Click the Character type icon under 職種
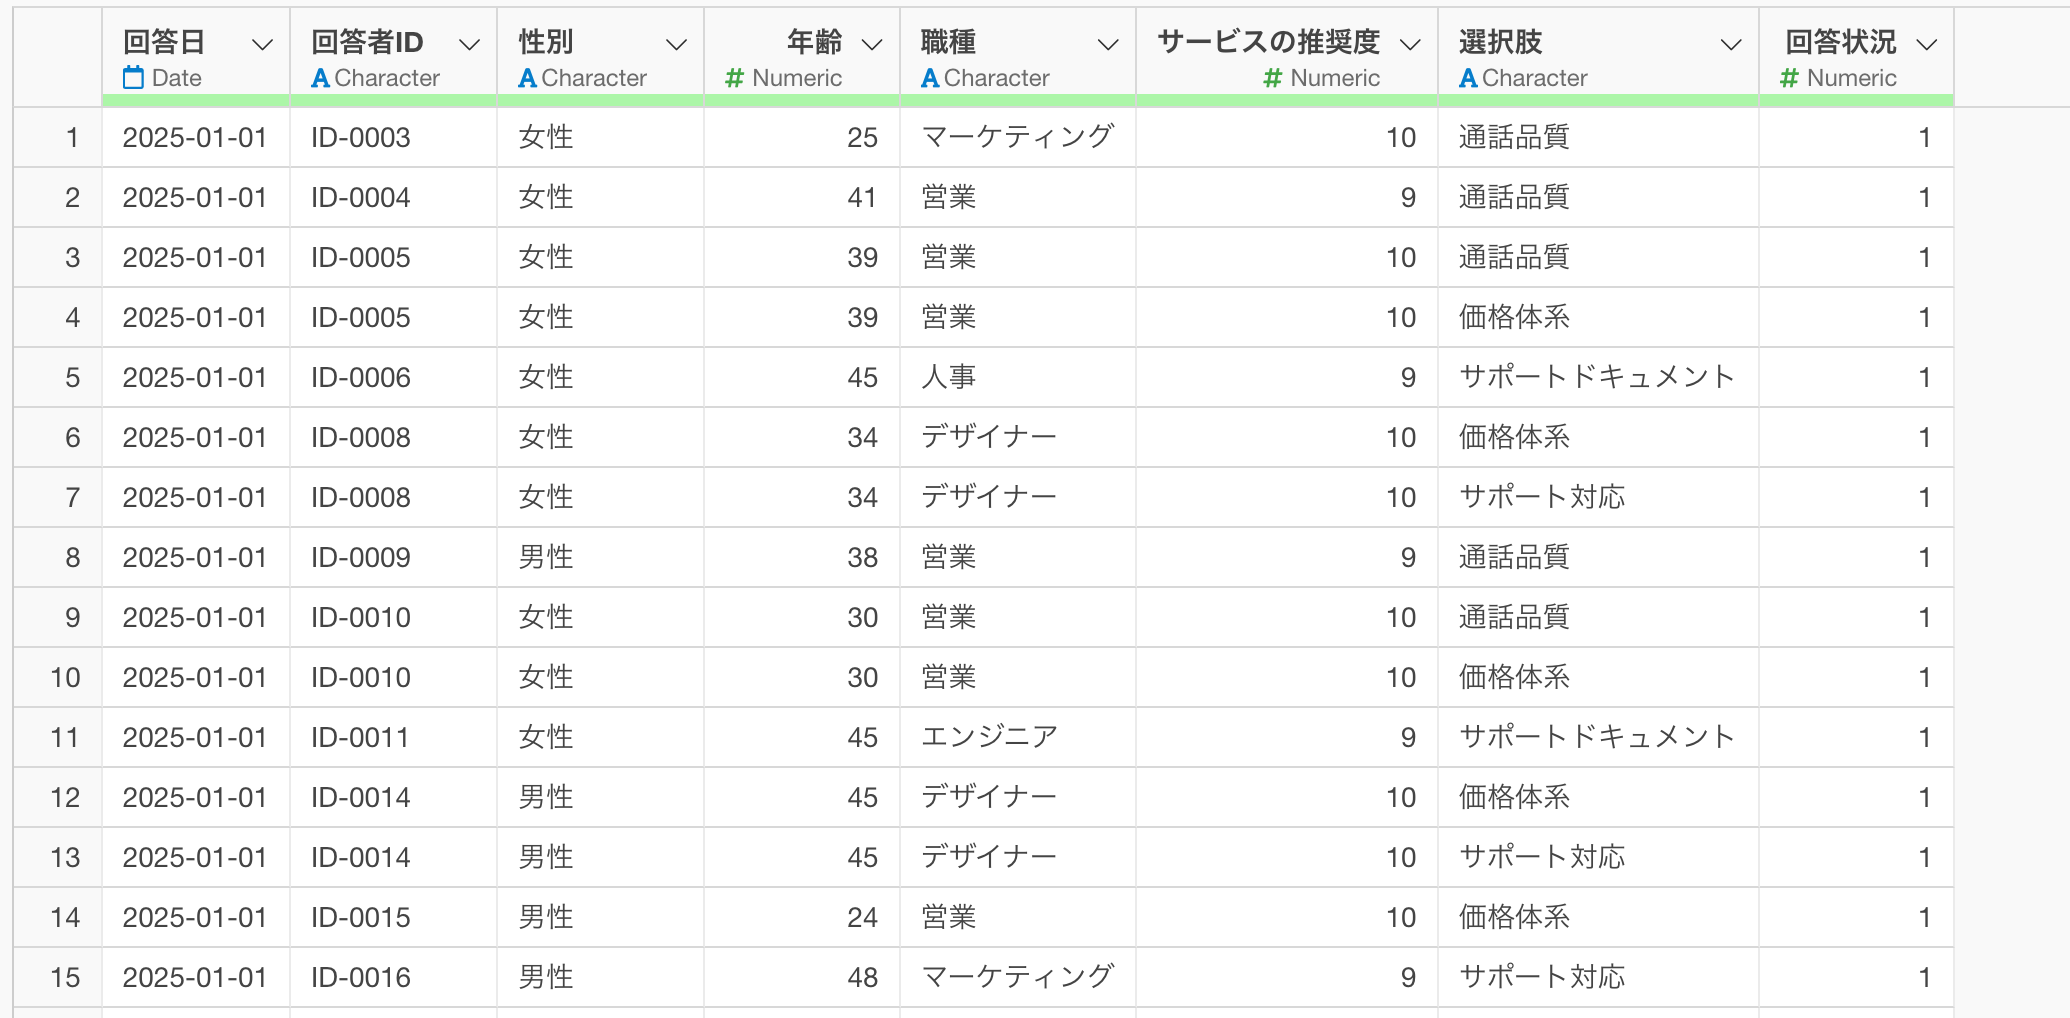2070x1018 pixels. pyautogui.click(x=930, y=78)
